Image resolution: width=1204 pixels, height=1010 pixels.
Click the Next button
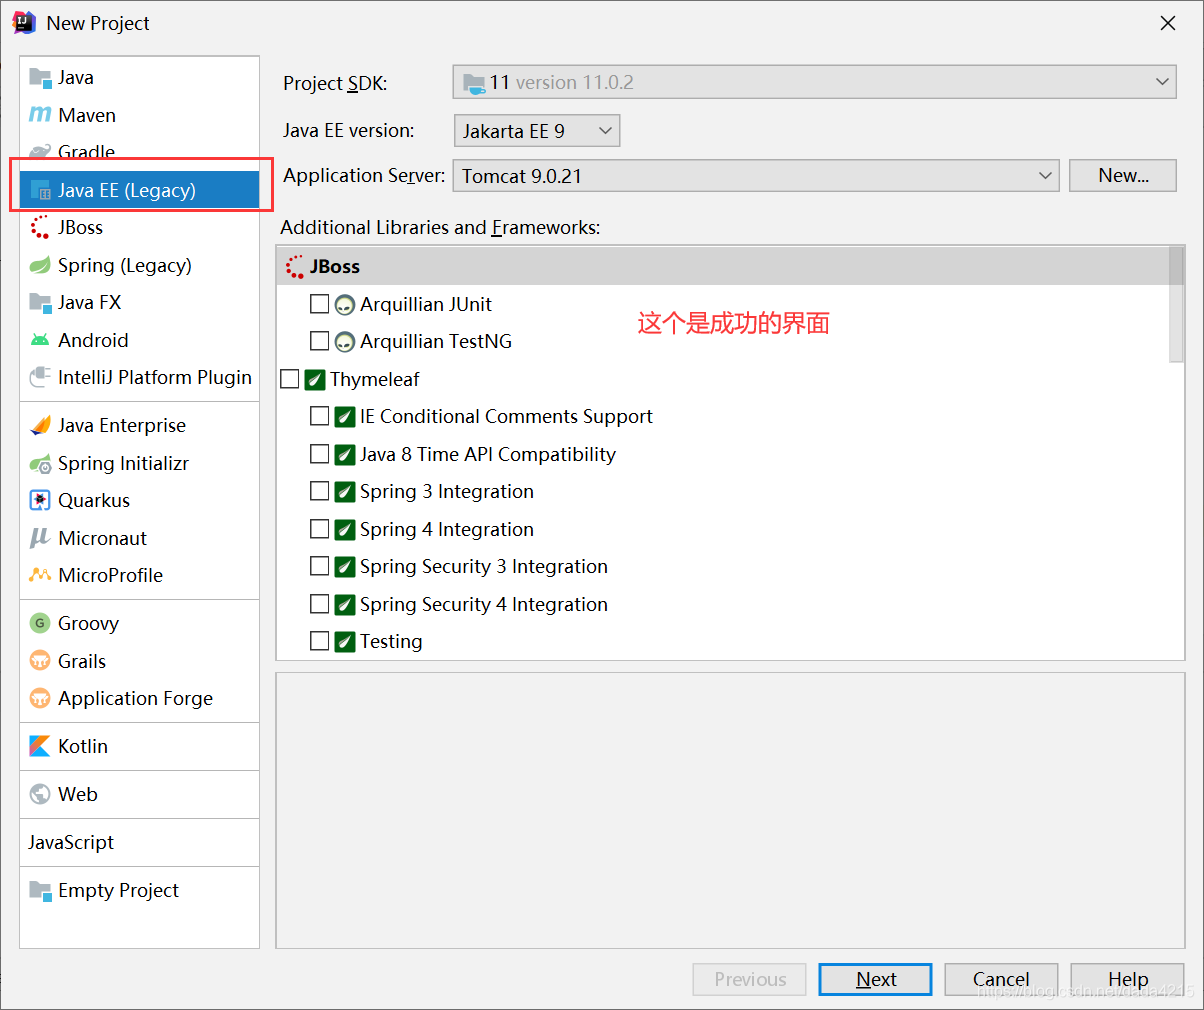click(x=875, y=979)
